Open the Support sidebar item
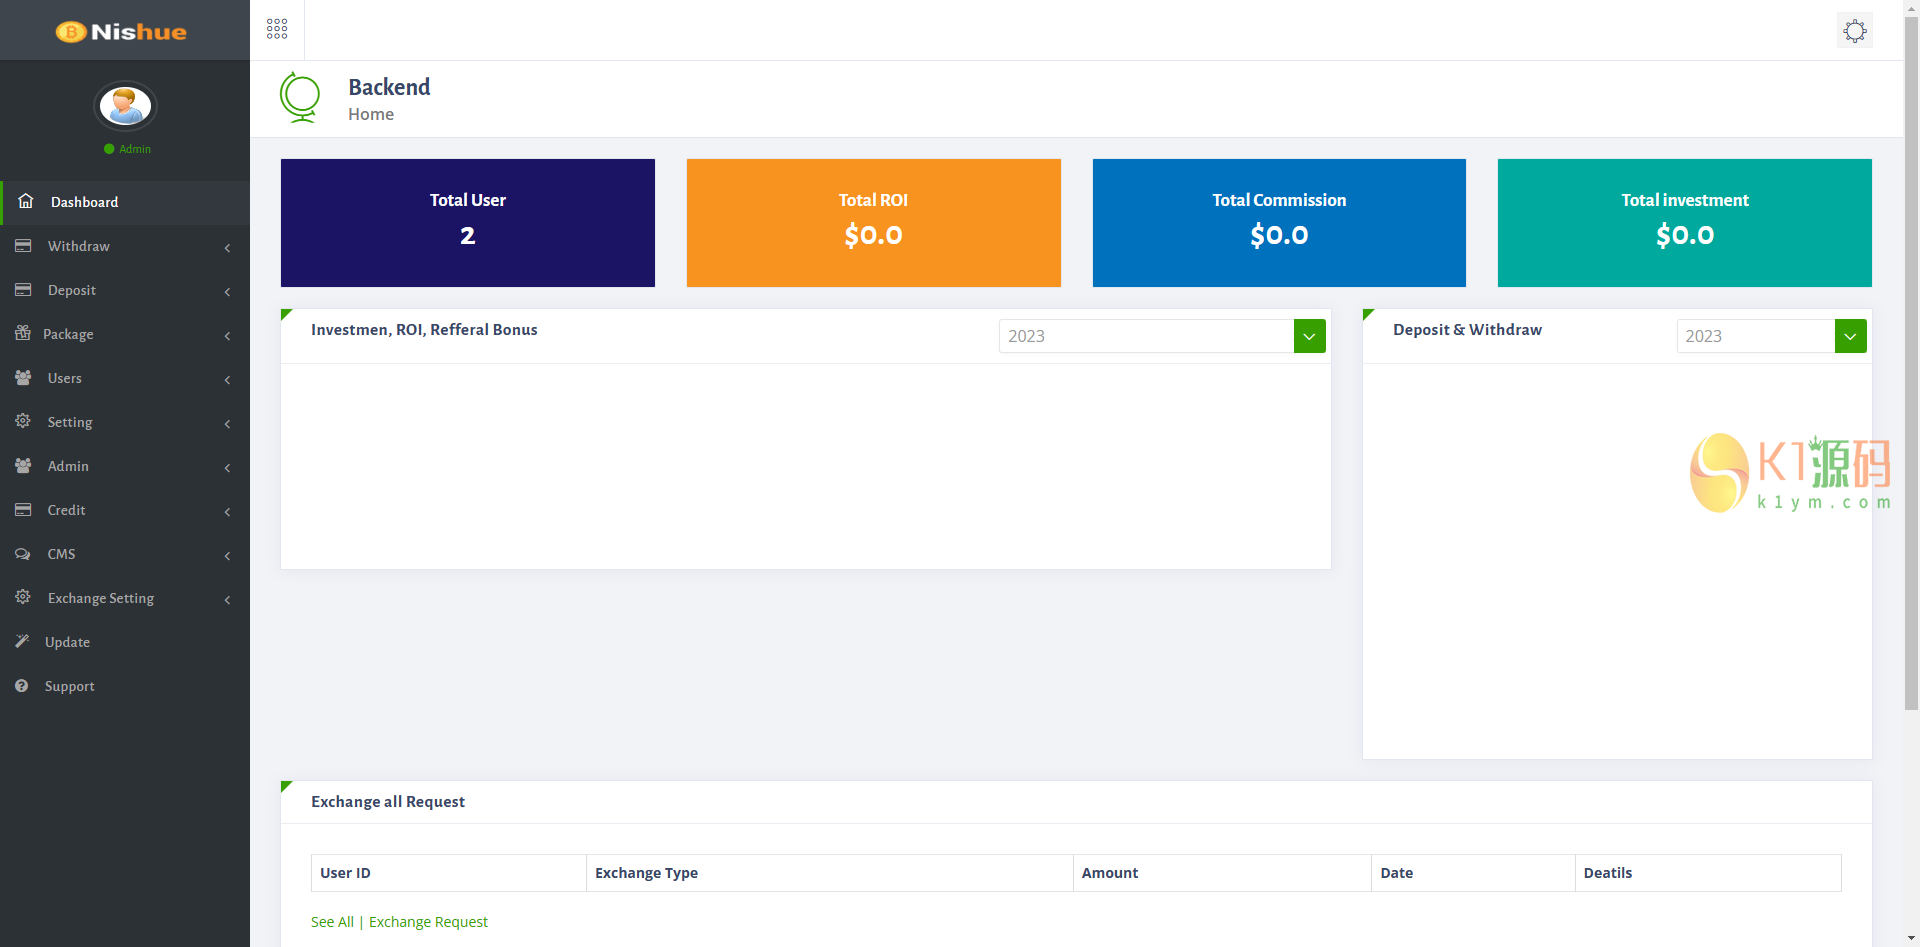Screen dimensions: 1920x947 click(x=125, y=686)
